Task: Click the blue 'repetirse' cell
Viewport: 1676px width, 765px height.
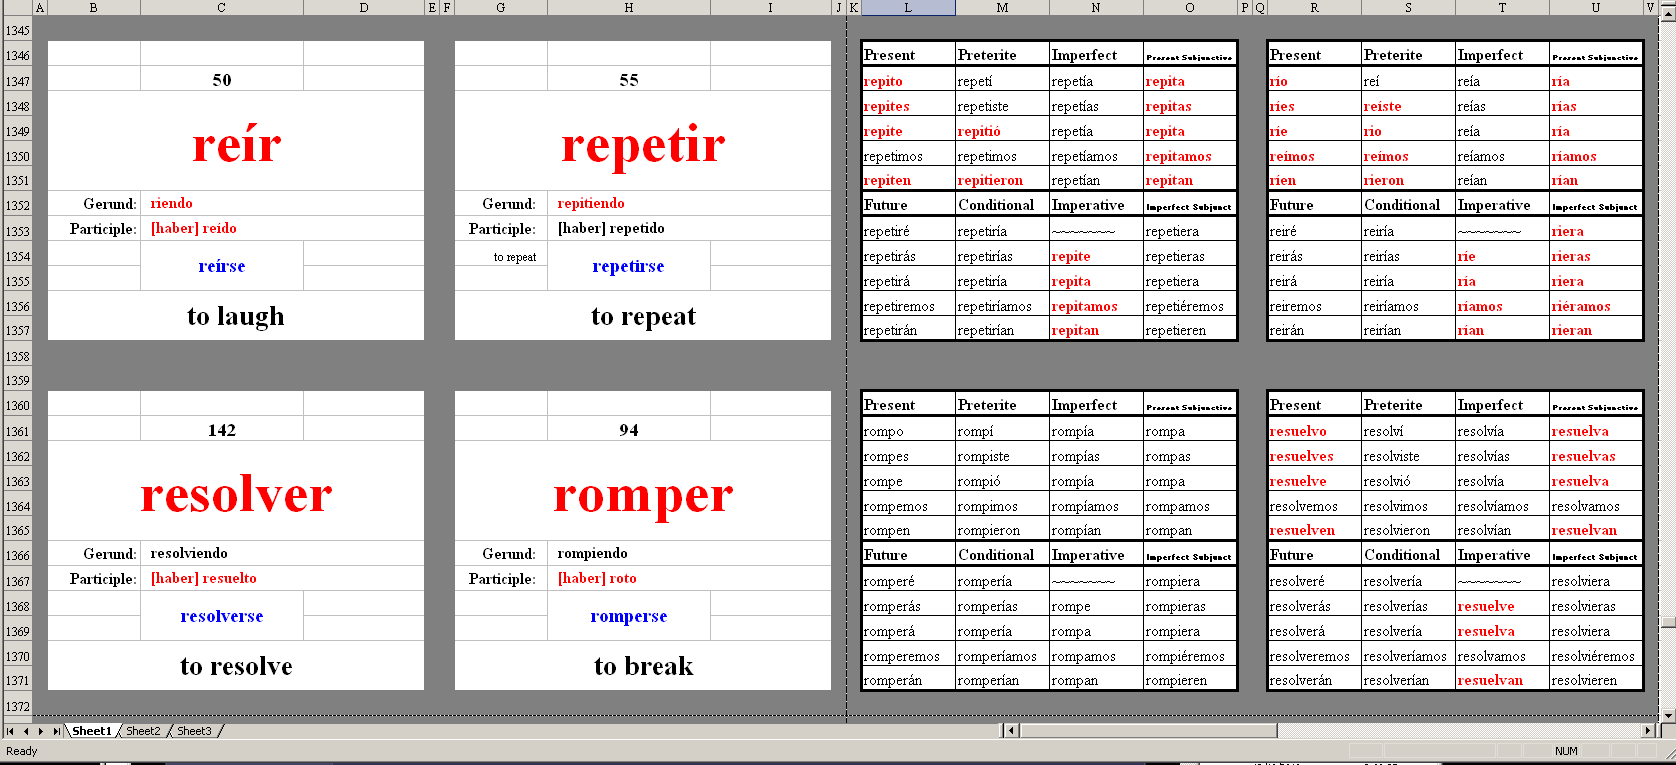Action: pyautogui.click(x=629, y=266)
